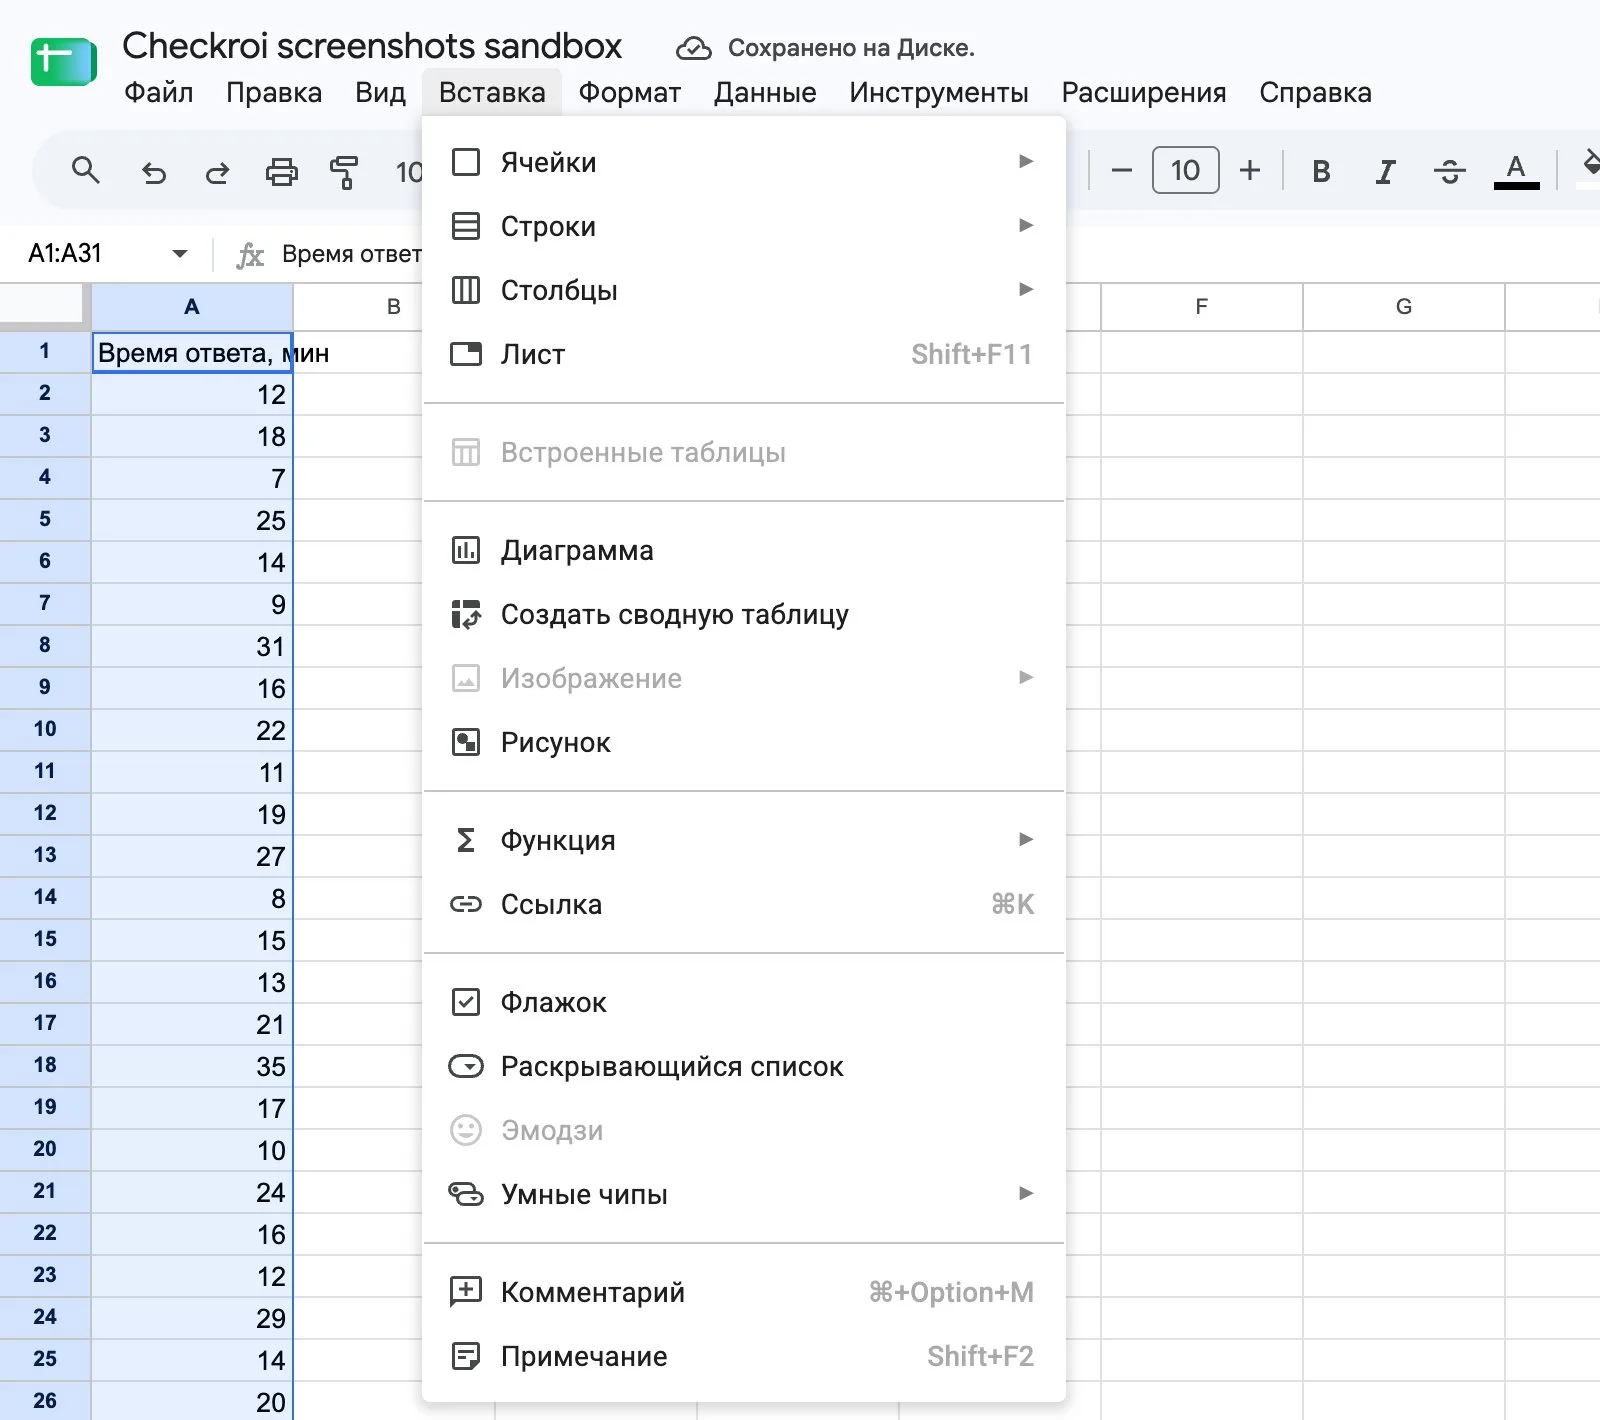Insert a new Лист

click(x=743, y=354)
